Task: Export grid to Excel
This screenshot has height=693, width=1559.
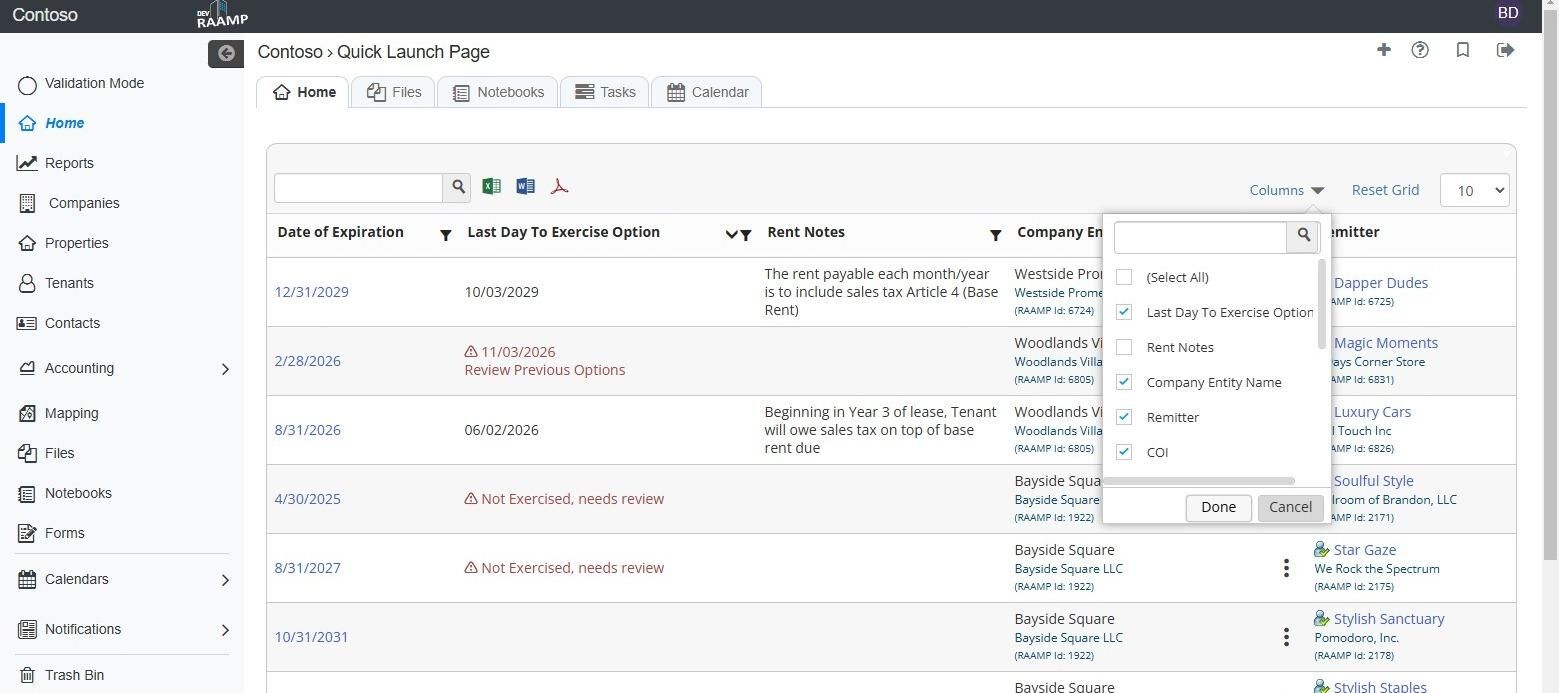Action: [x=491, y=186]
